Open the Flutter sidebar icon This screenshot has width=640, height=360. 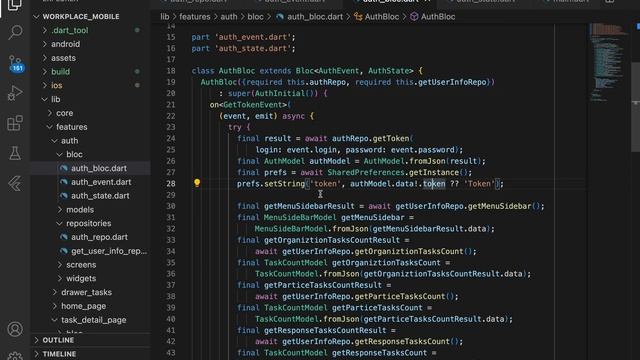pos(15,184)
